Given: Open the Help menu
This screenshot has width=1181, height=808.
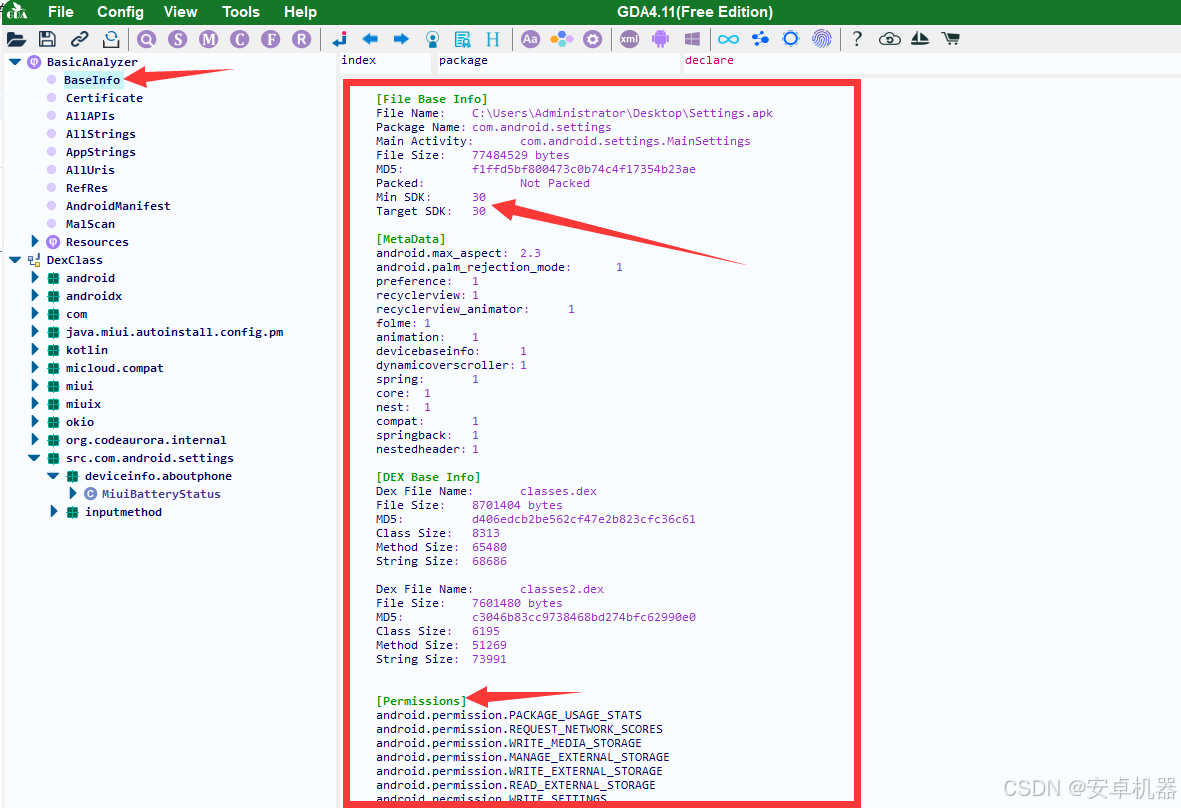Looking at the screenshot, I should 301,12.
